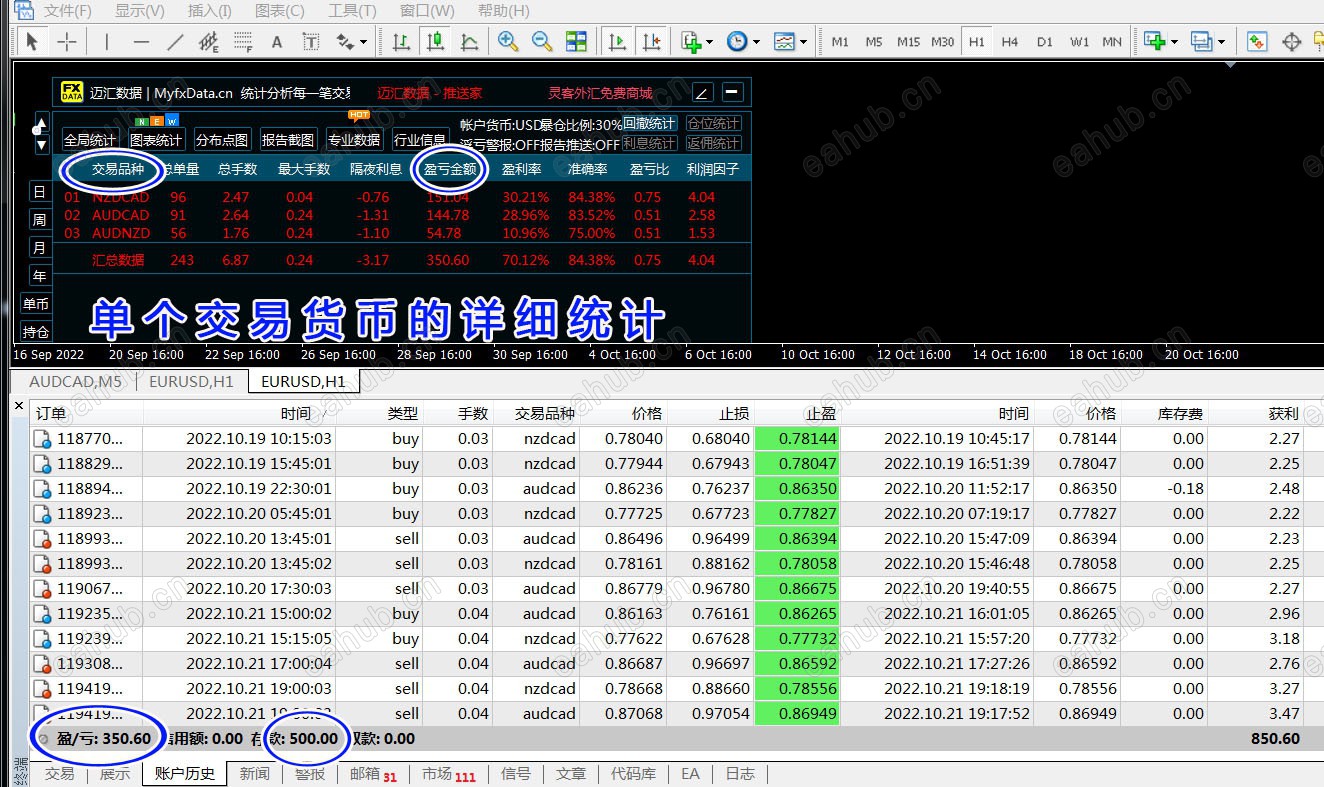The image size is (1324, 787).
Task: Switch timeframe to H1
Action: 977,42
